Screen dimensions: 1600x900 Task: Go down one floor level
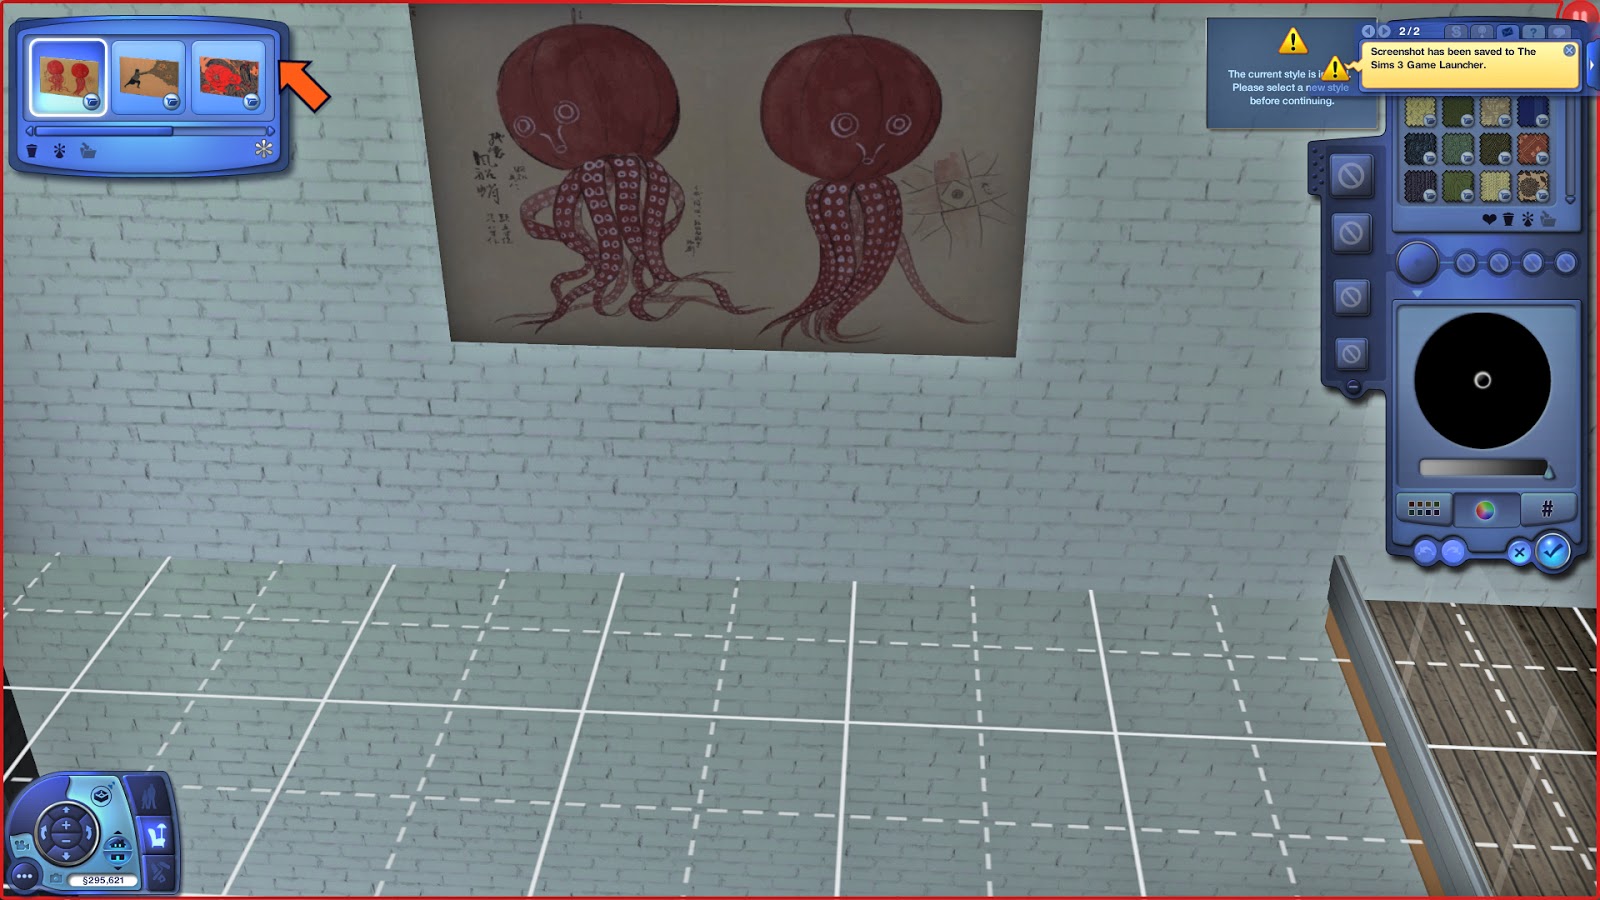coord(118,859)
